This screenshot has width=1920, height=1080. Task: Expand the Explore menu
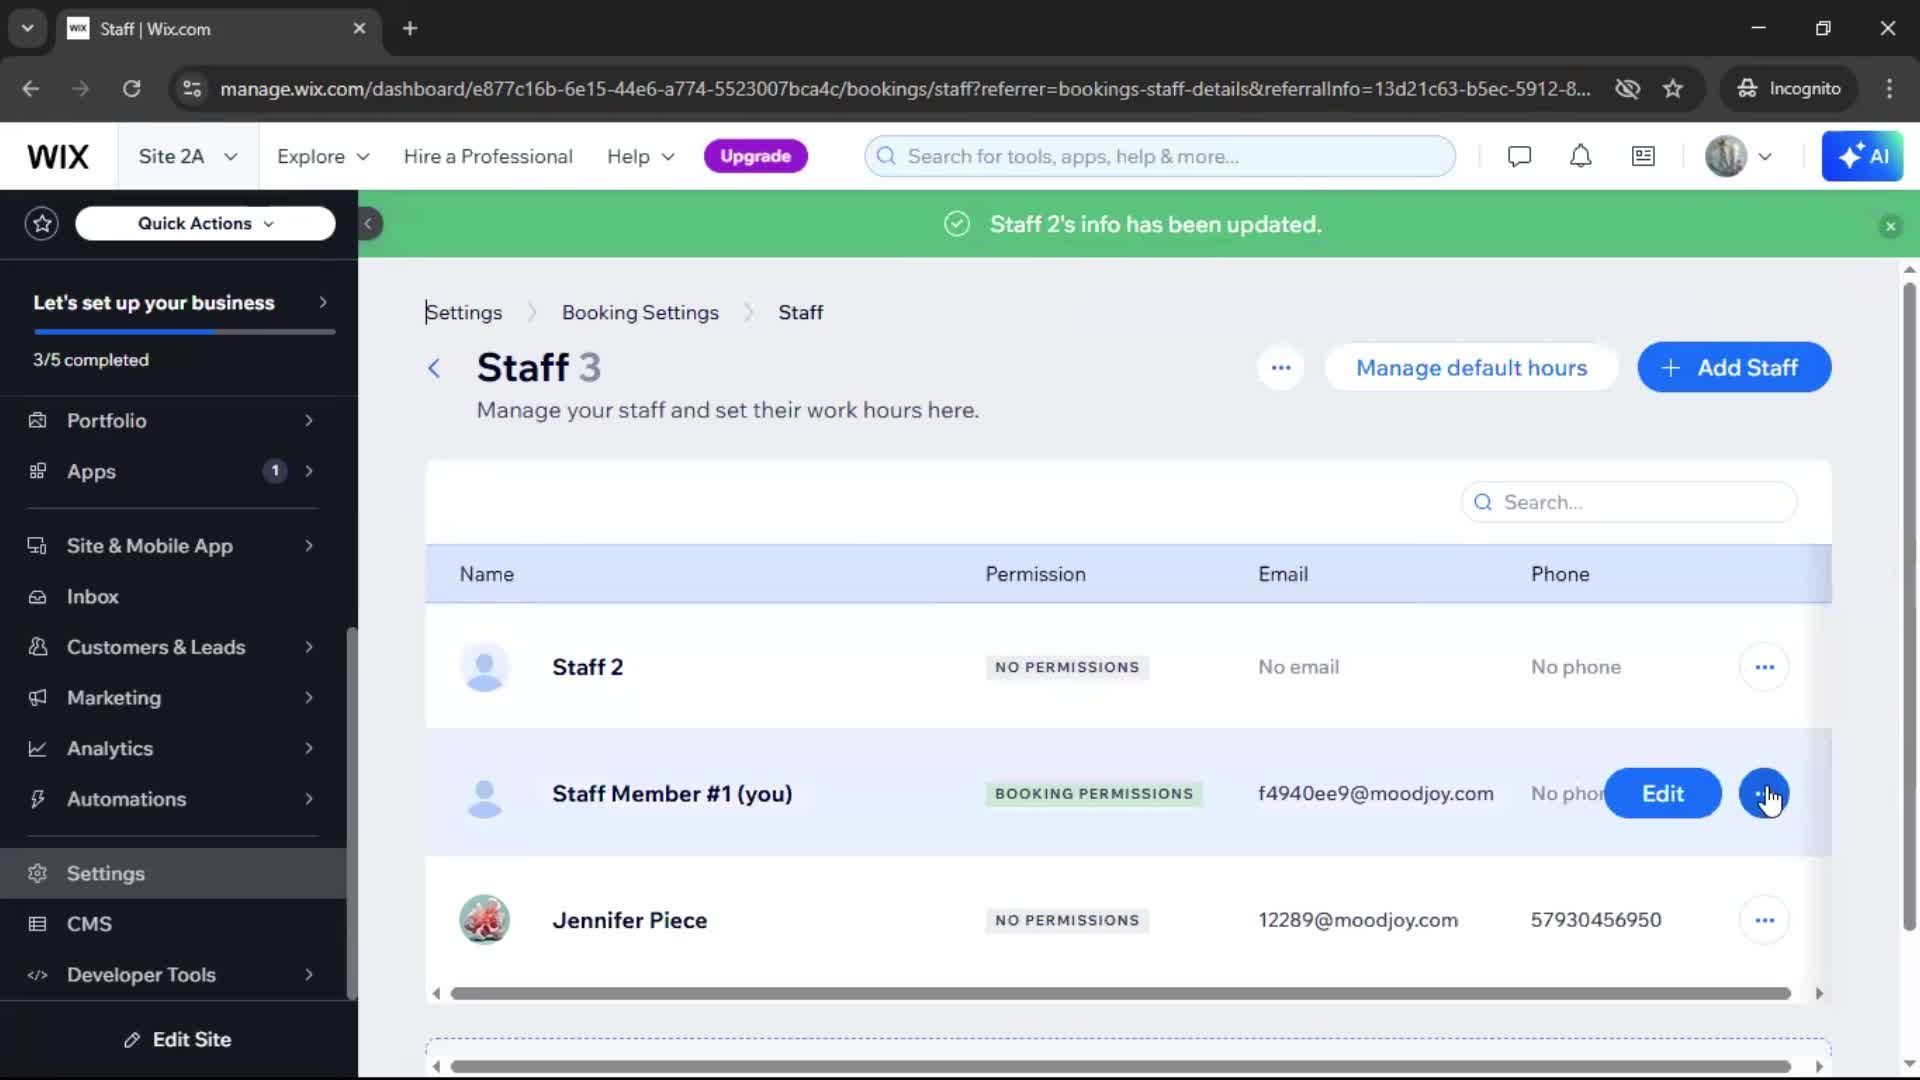[x=323, y=157]
